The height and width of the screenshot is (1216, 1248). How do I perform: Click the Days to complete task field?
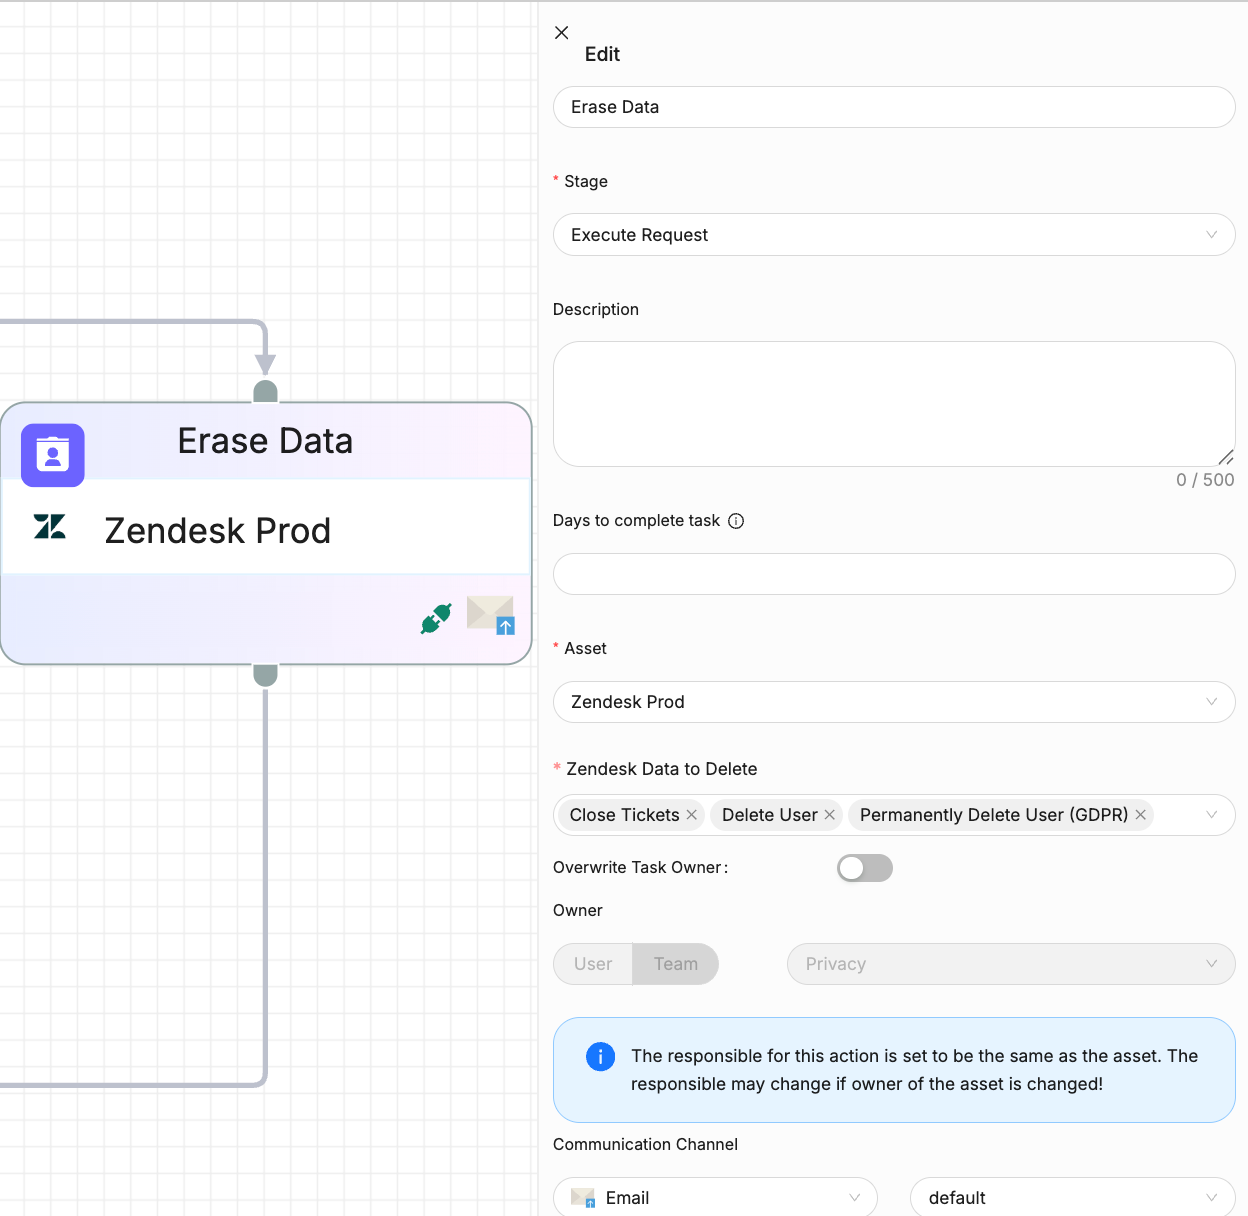click(x=894, y=574)
